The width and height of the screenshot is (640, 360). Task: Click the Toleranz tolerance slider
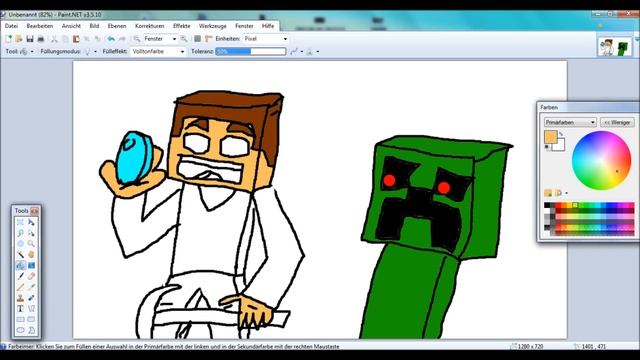[251, 51]
